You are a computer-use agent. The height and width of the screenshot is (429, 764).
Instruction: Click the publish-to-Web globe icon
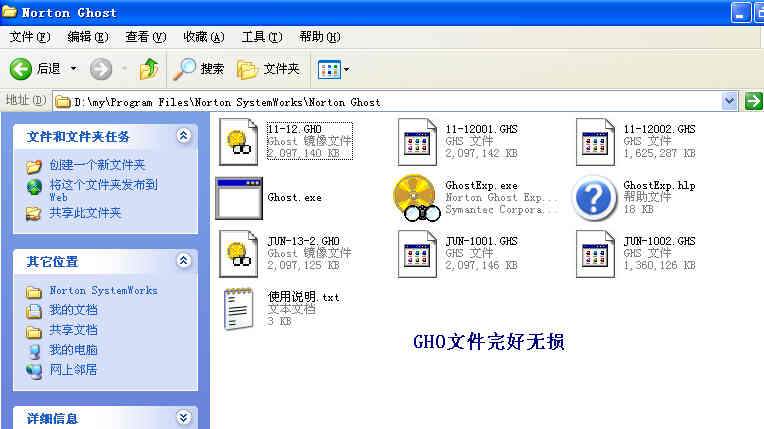pyautogui.click(x=34, y=187)
